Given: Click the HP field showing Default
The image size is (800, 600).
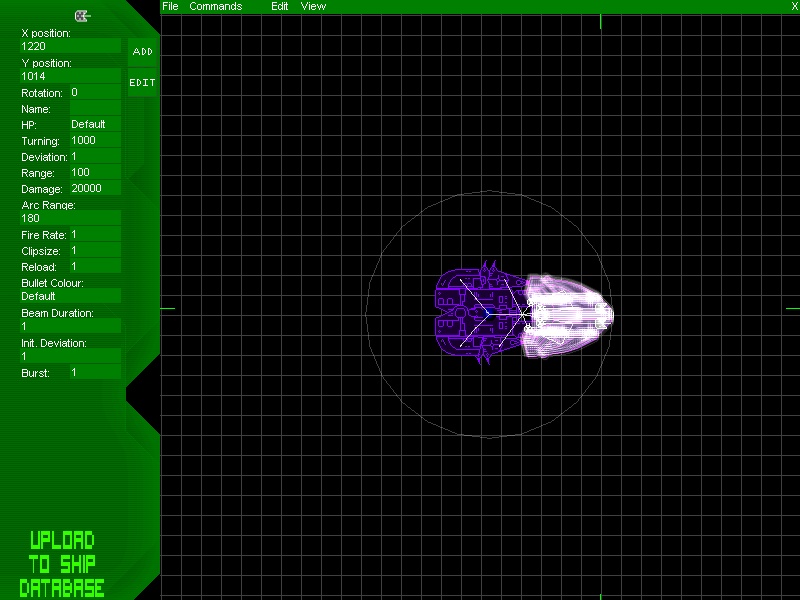Looking at the screenshot, I should click(x=95, y=124).
